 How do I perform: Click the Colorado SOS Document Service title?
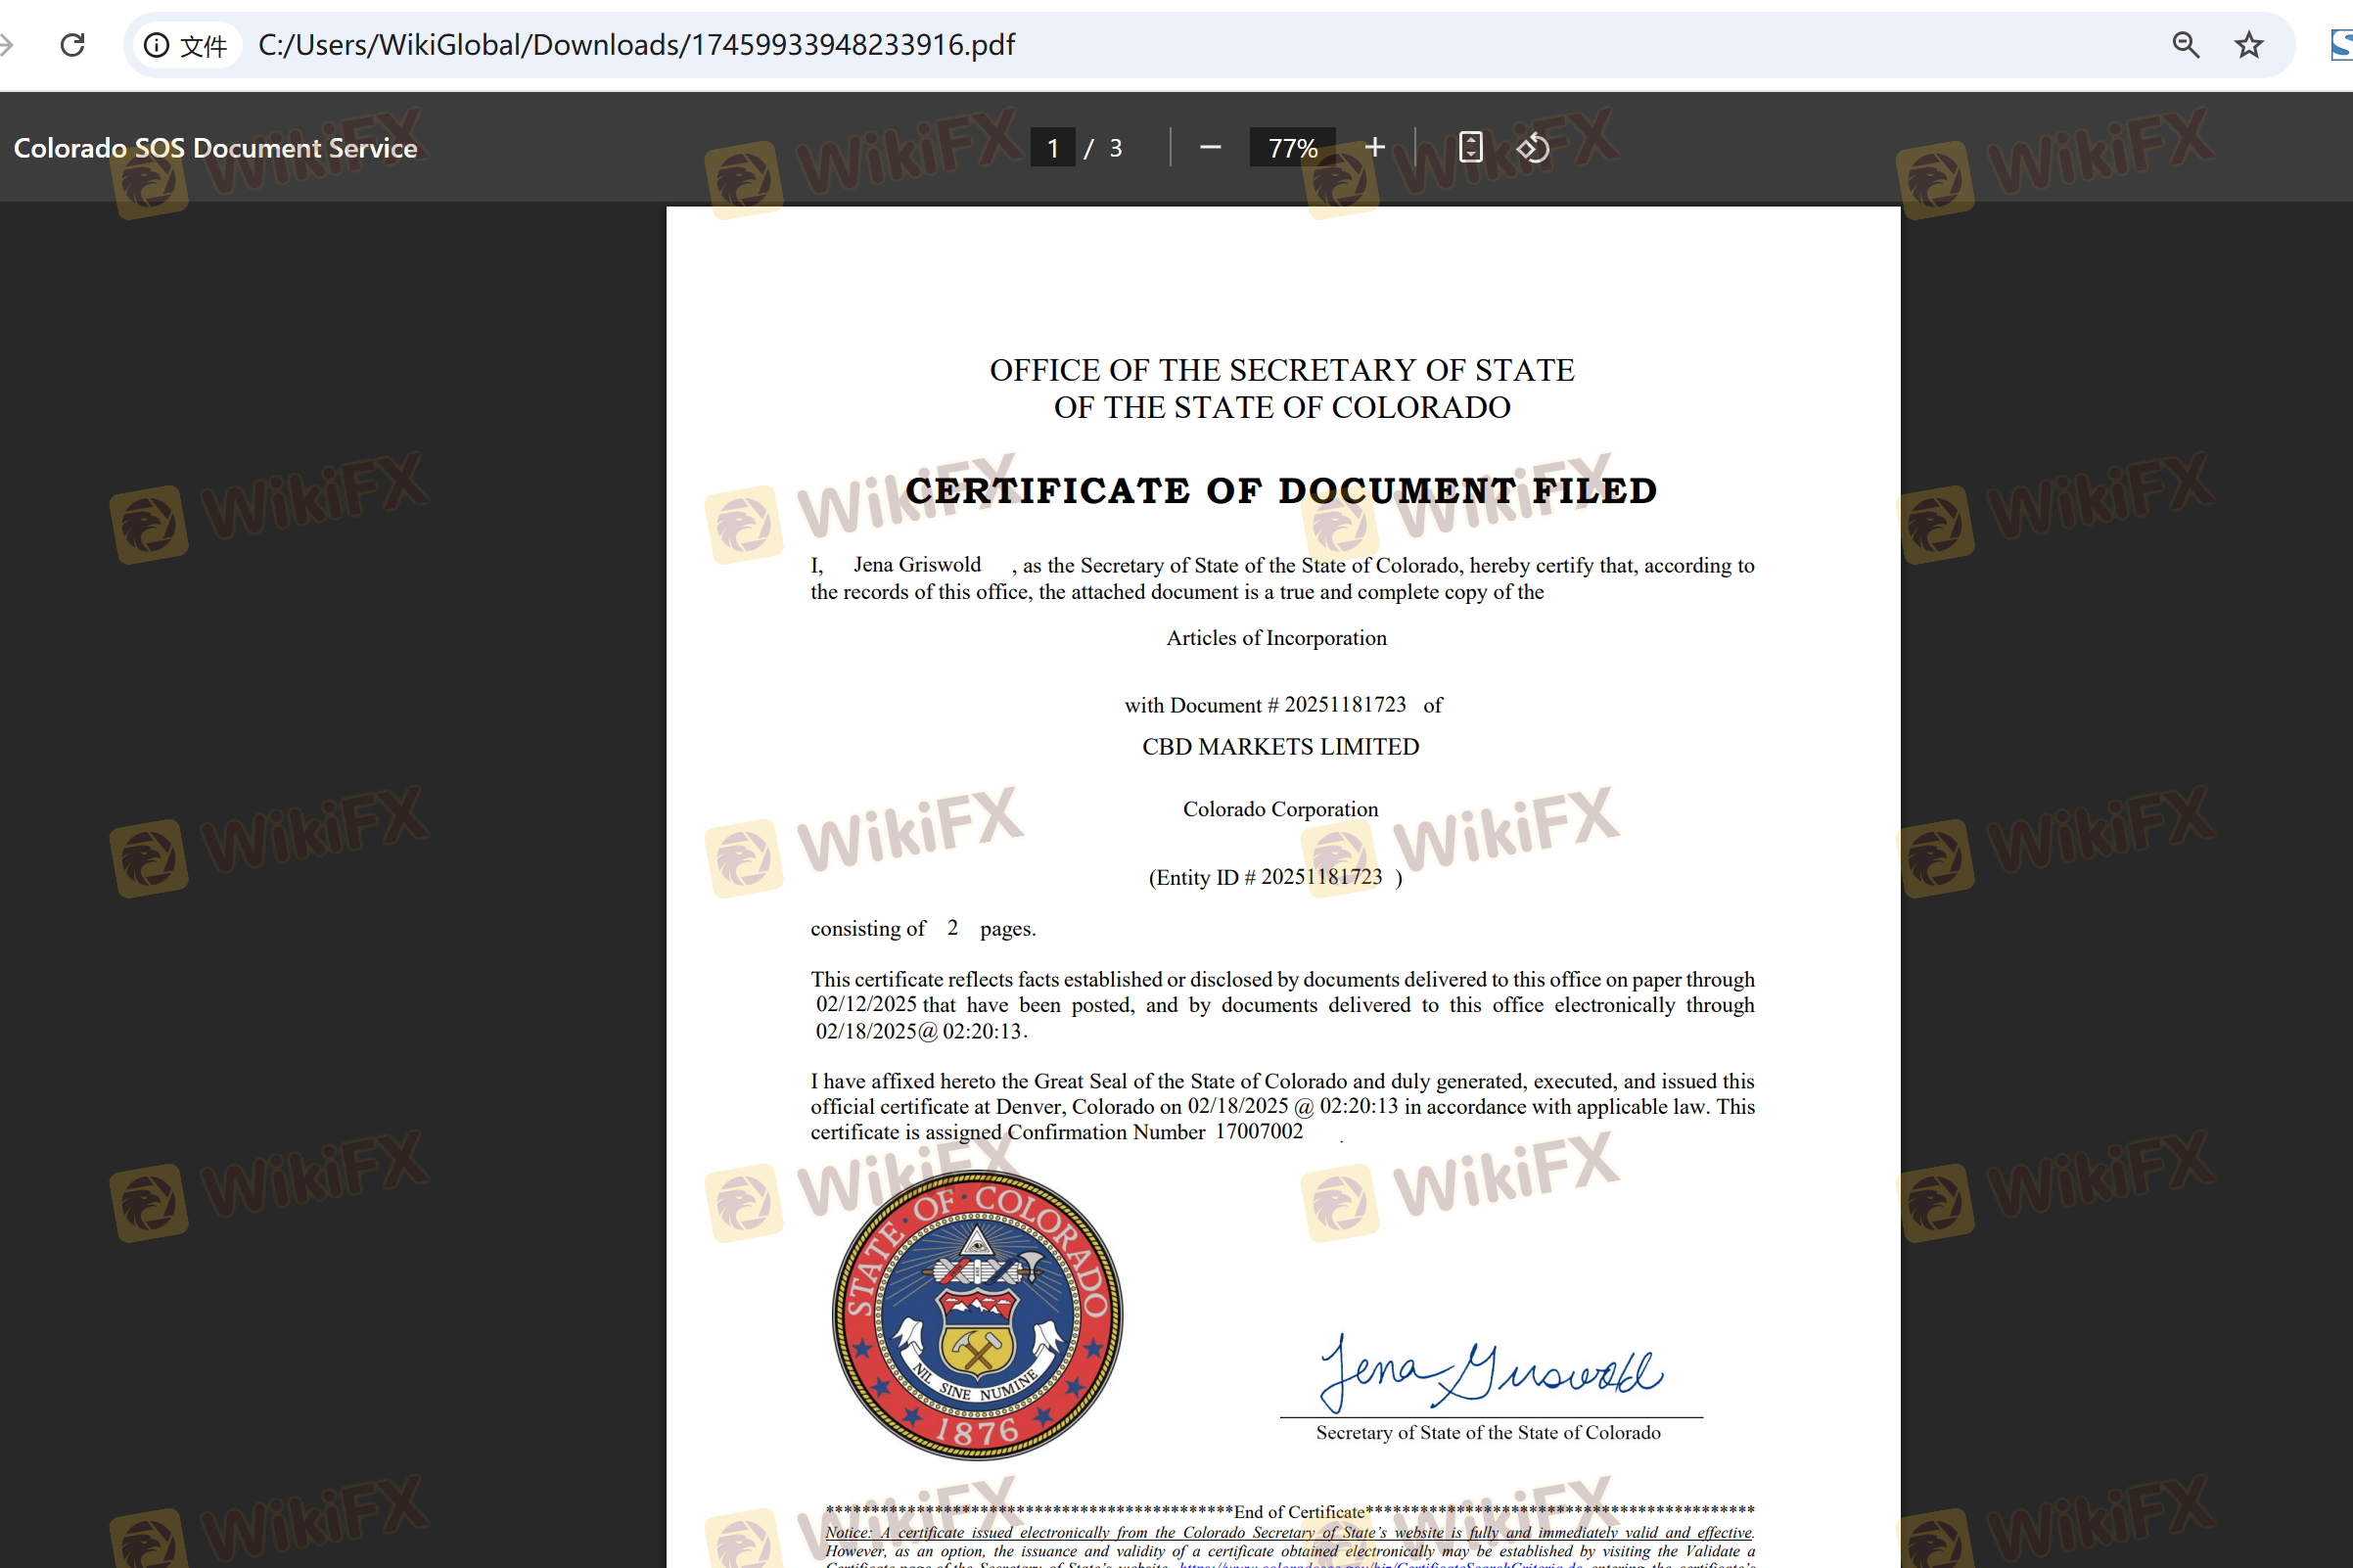click(x=215, y=148)
